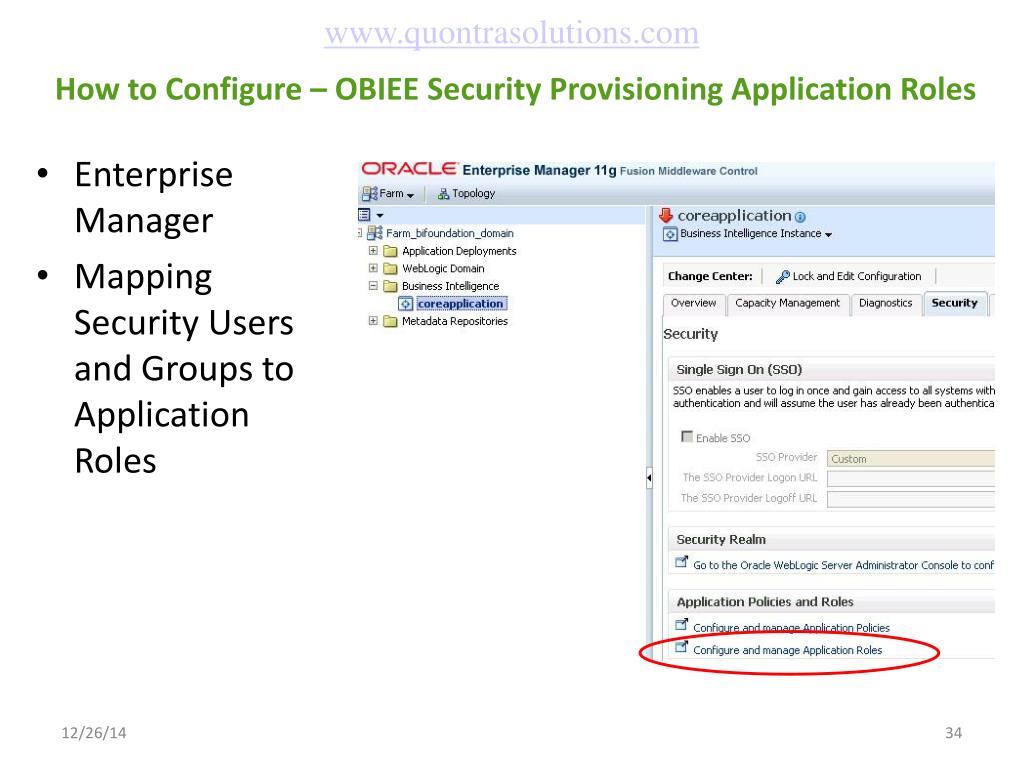
Task: Click the tree view options list icon
Action: (x=364, y=214)
